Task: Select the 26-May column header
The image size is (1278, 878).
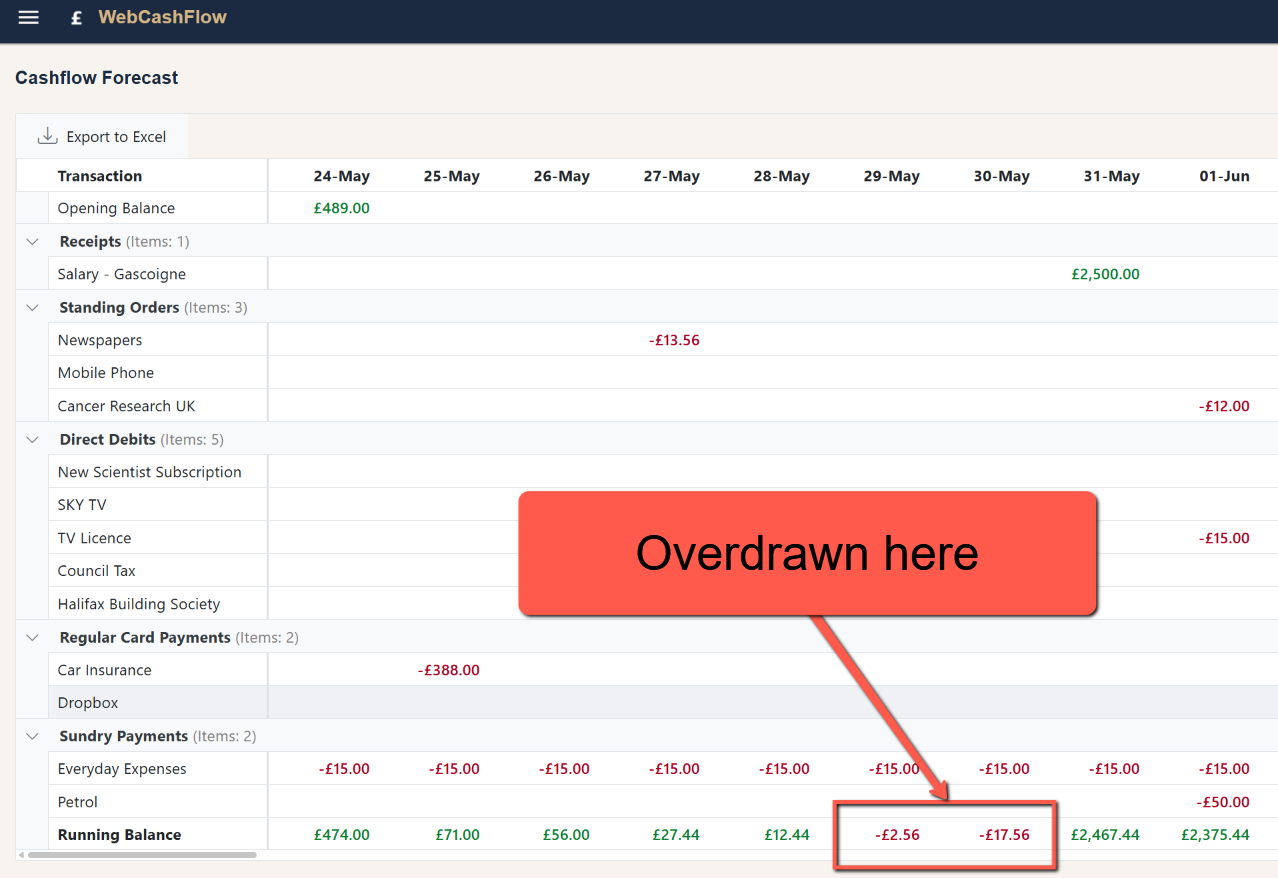Action: point(561,176)
